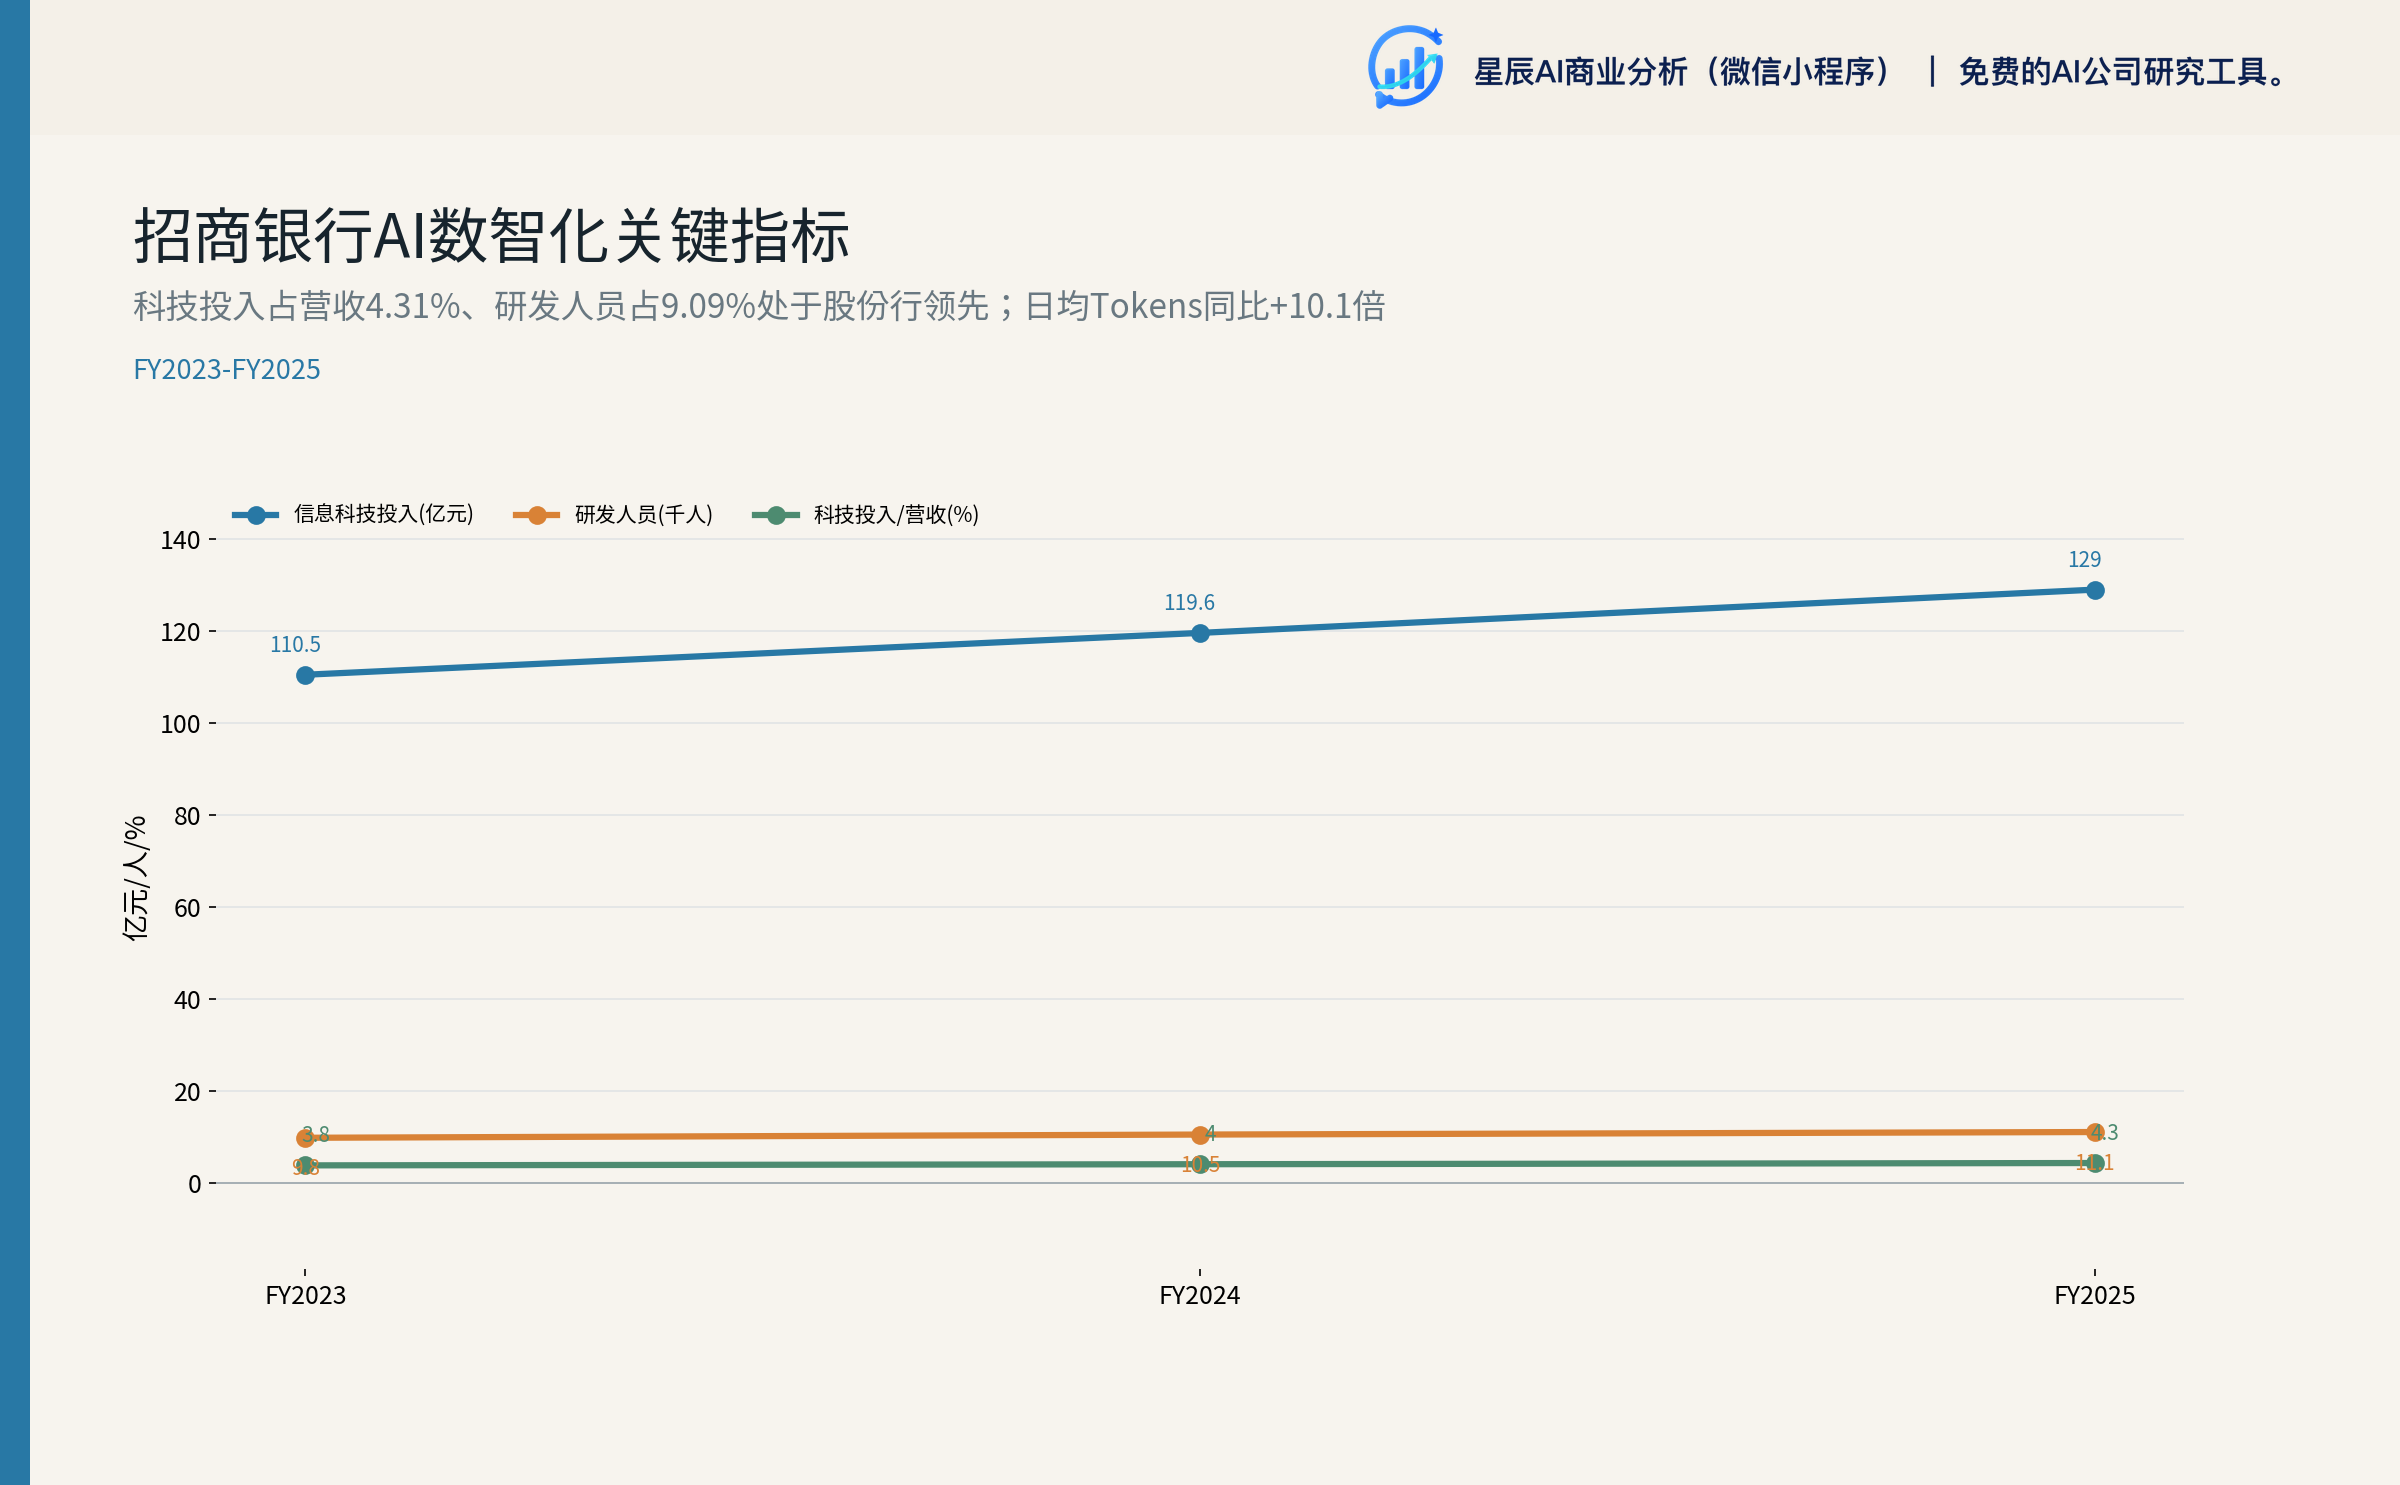This screenshot has height=1485, width=2400.
Task: Click the FY2024 x-axis label
Action: point(1200,1295)
